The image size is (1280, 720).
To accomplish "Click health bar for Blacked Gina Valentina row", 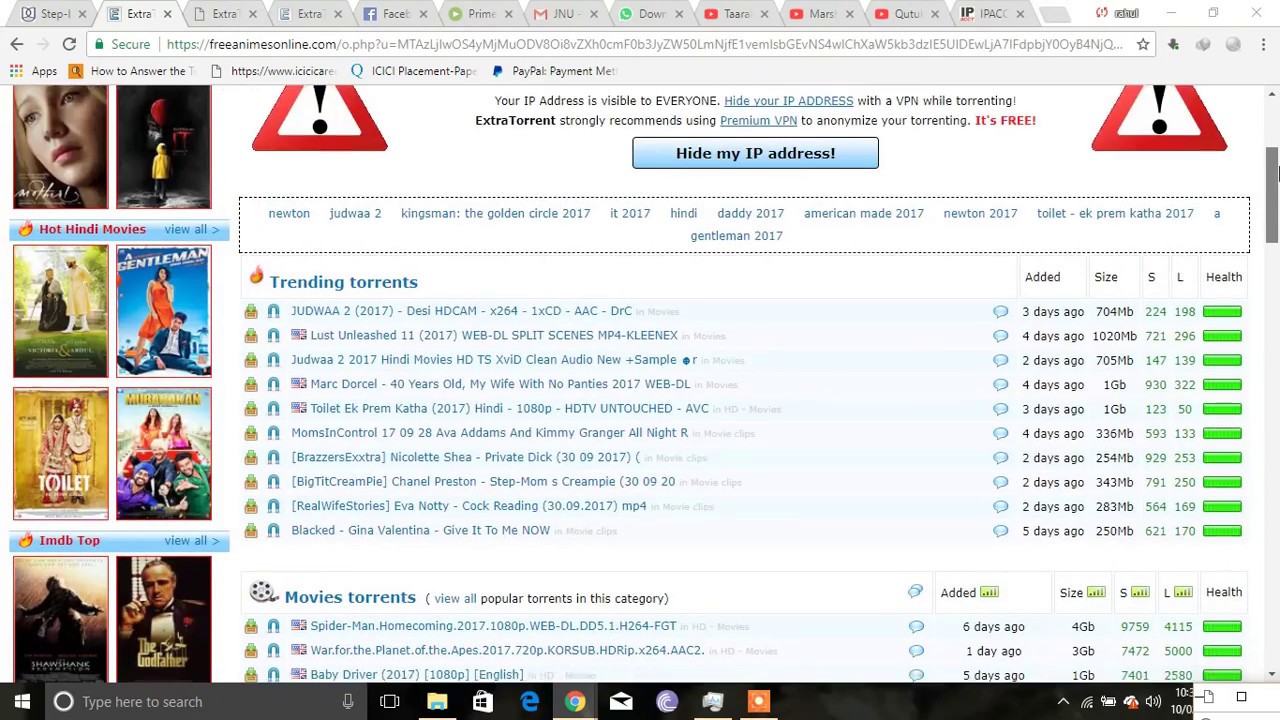I will [1222, 531].
